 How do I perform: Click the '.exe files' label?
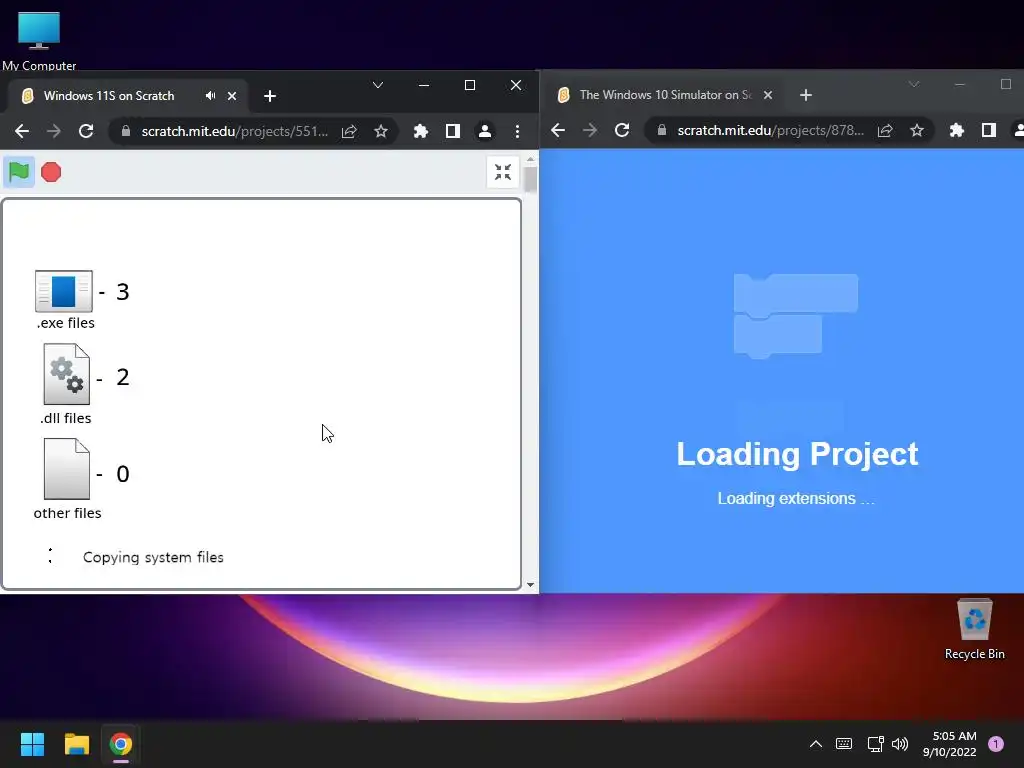tap(65, 323)
